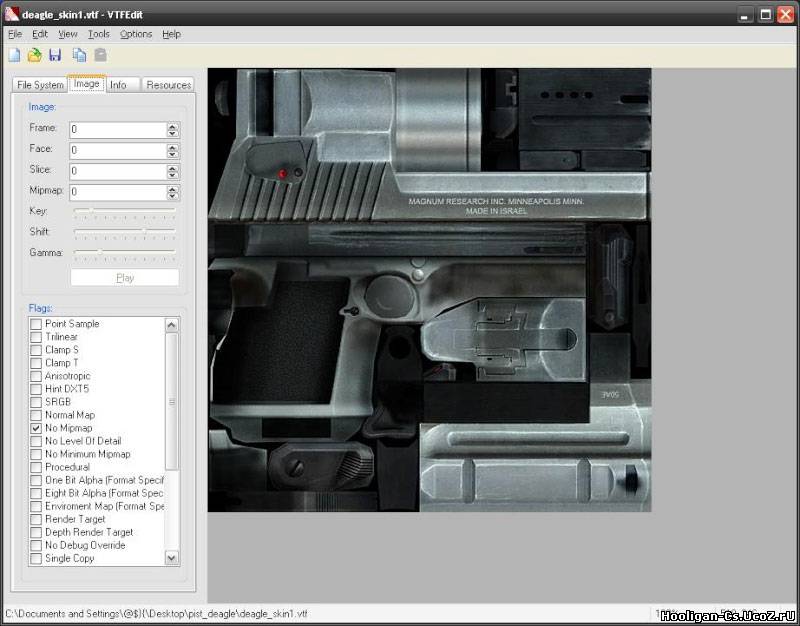Click the file path in the status bar

156,614
